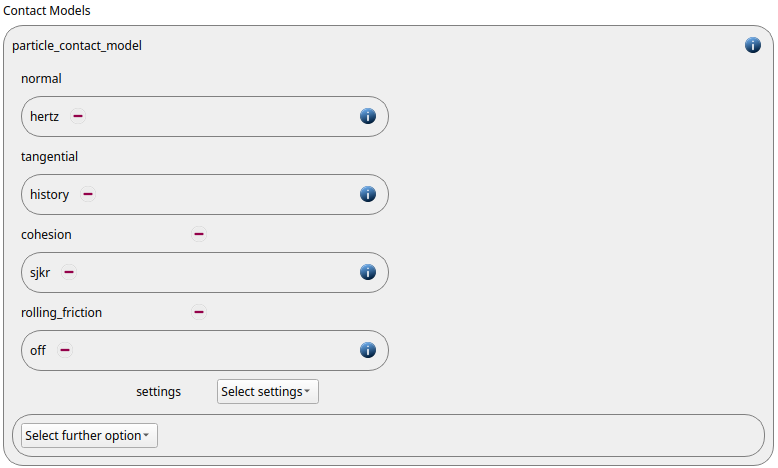Click the off rolling friction field
Image resolution: width=778 pixels, height=468 pixels.
(204, 350)
